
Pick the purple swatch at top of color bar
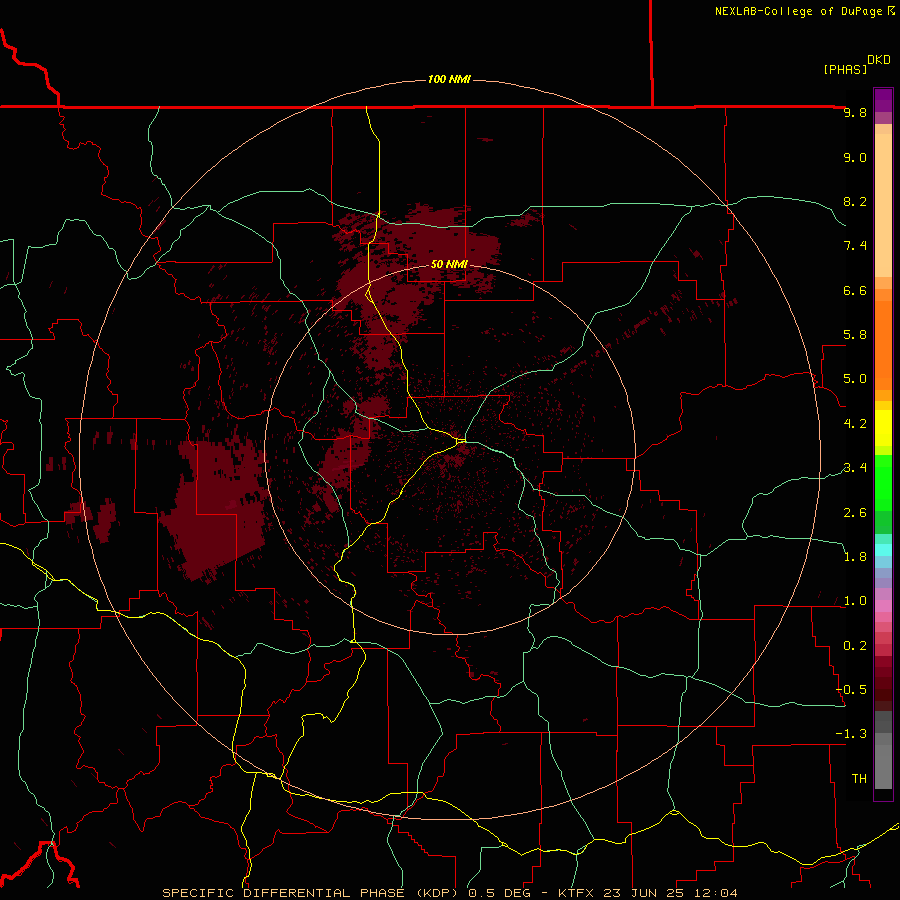pos(883,100)
